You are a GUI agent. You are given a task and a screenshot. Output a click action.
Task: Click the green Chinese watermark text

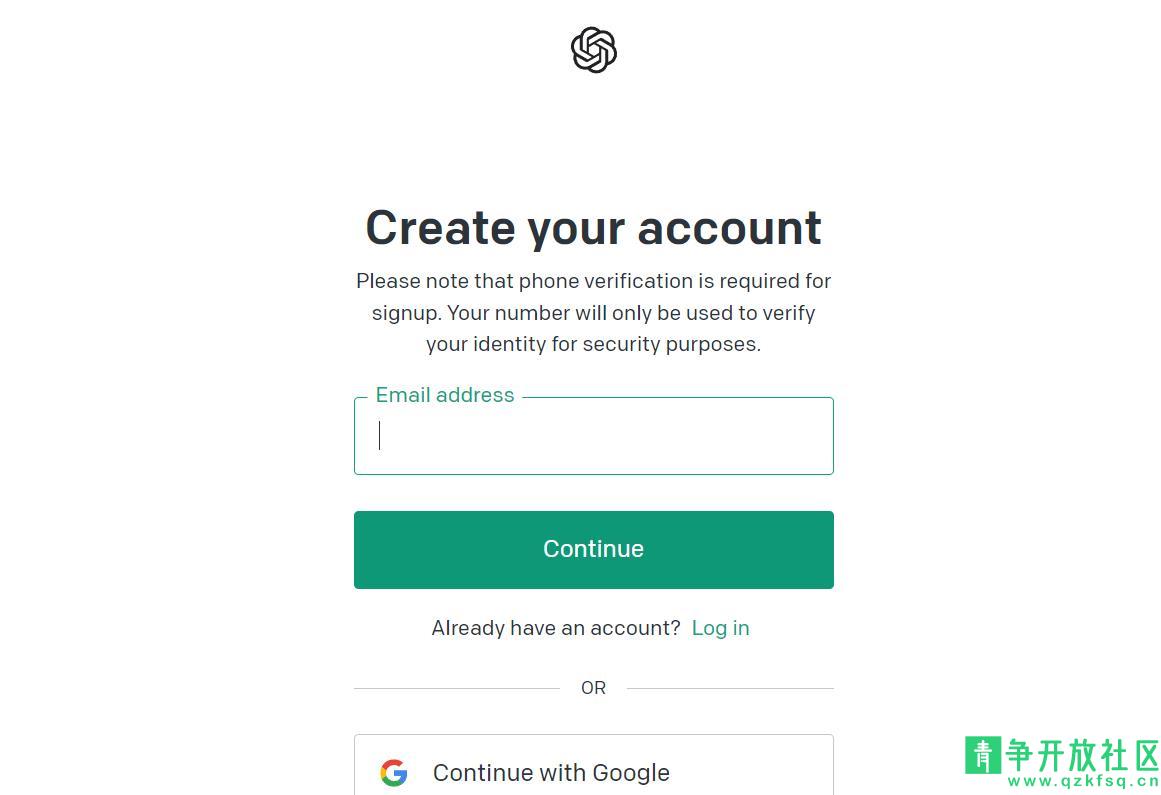point(1083,755)
